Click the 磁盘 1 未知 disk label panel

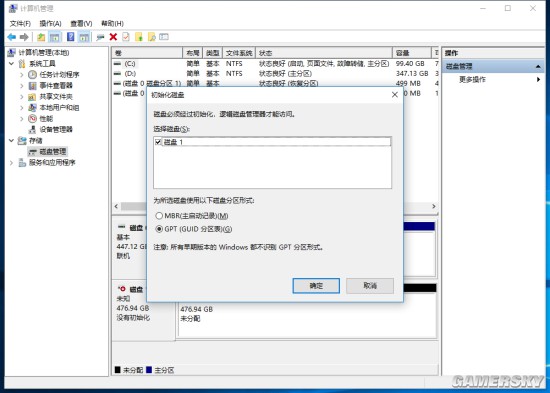click(143, 310)
